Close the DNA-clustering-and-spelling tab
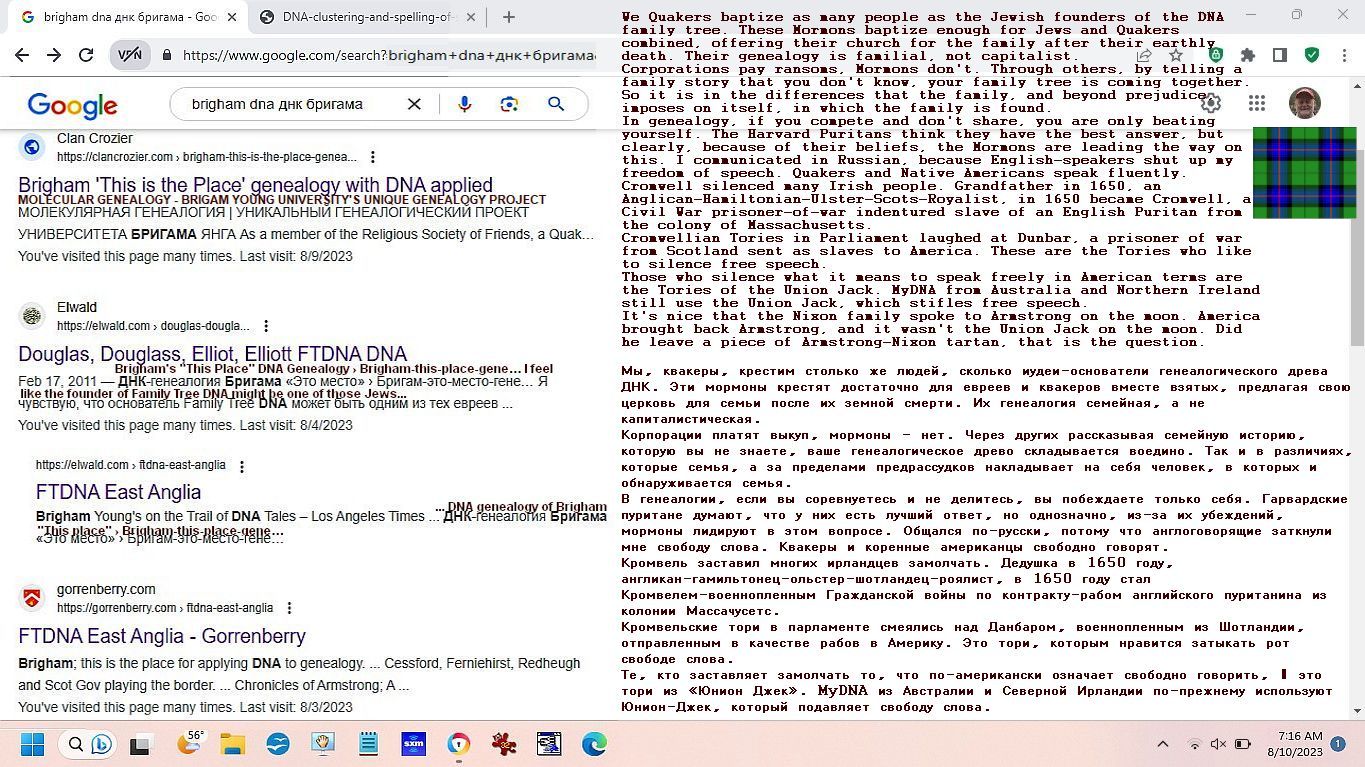Screen dimensions: 1365x767 471,17
